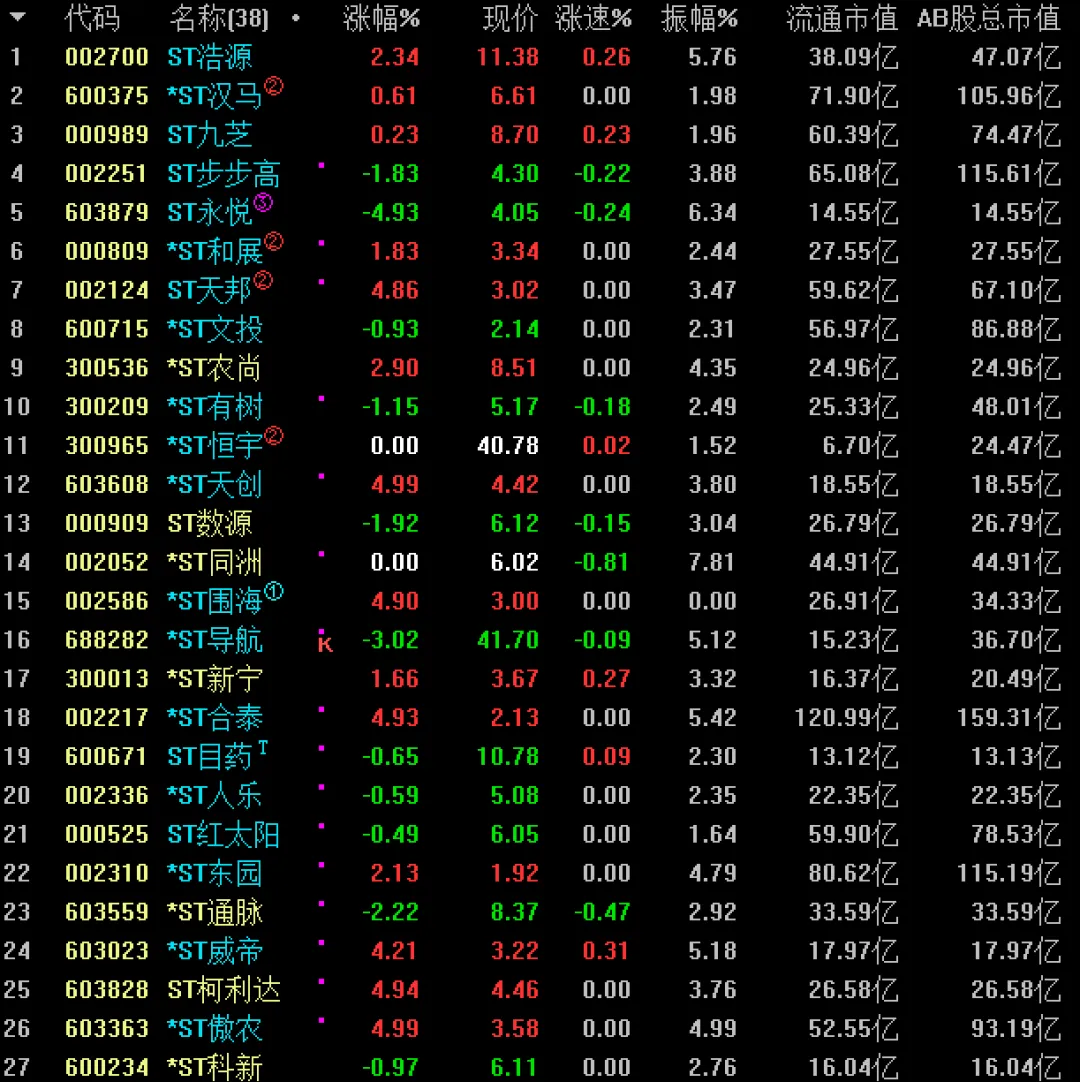Select stock name ST九芝
This screenshot has height=1082, width=1080.
210,135
